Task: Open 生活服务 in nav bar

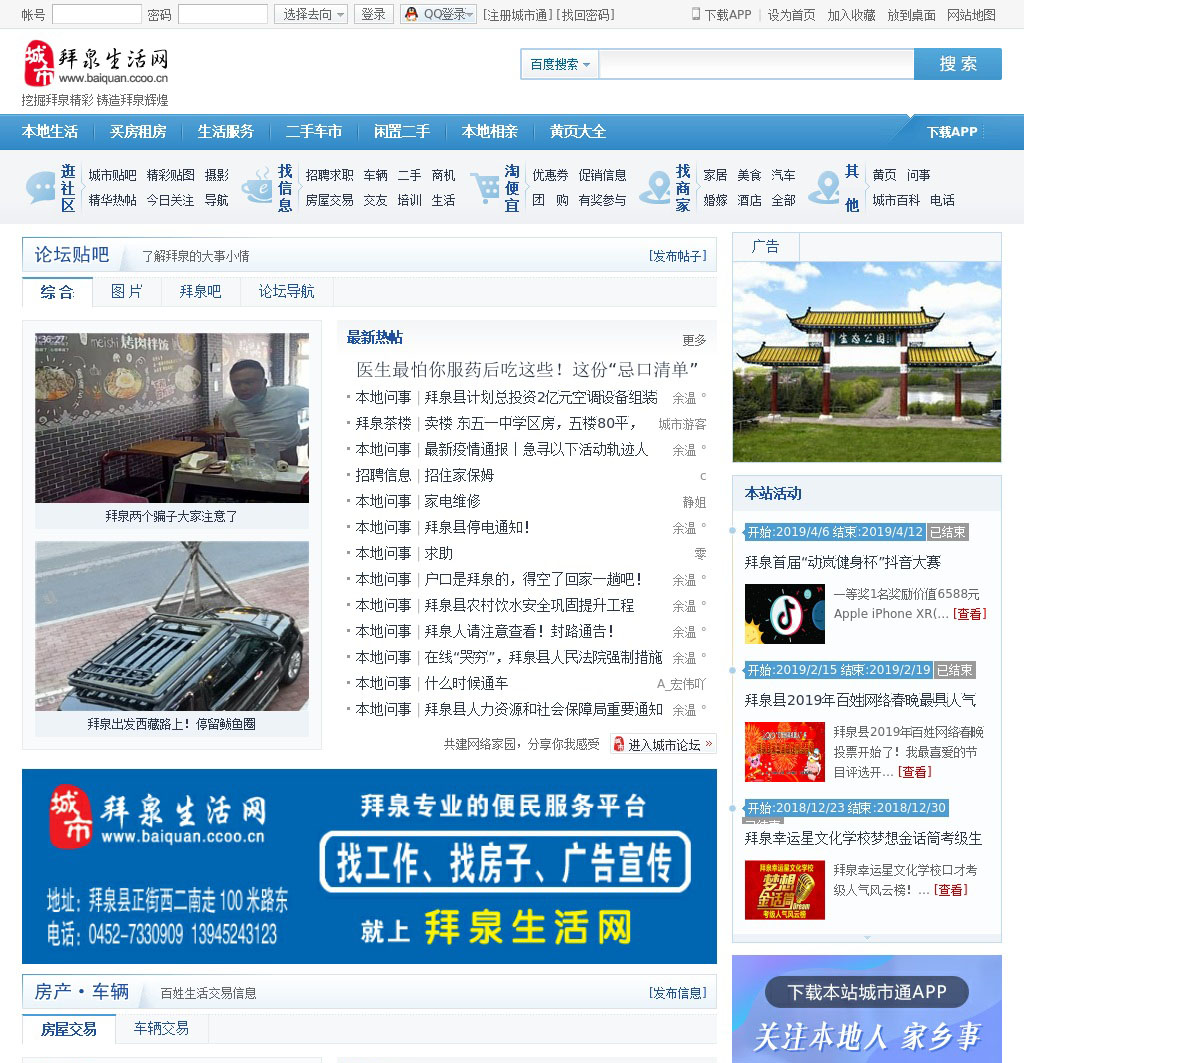Action: 226,132
